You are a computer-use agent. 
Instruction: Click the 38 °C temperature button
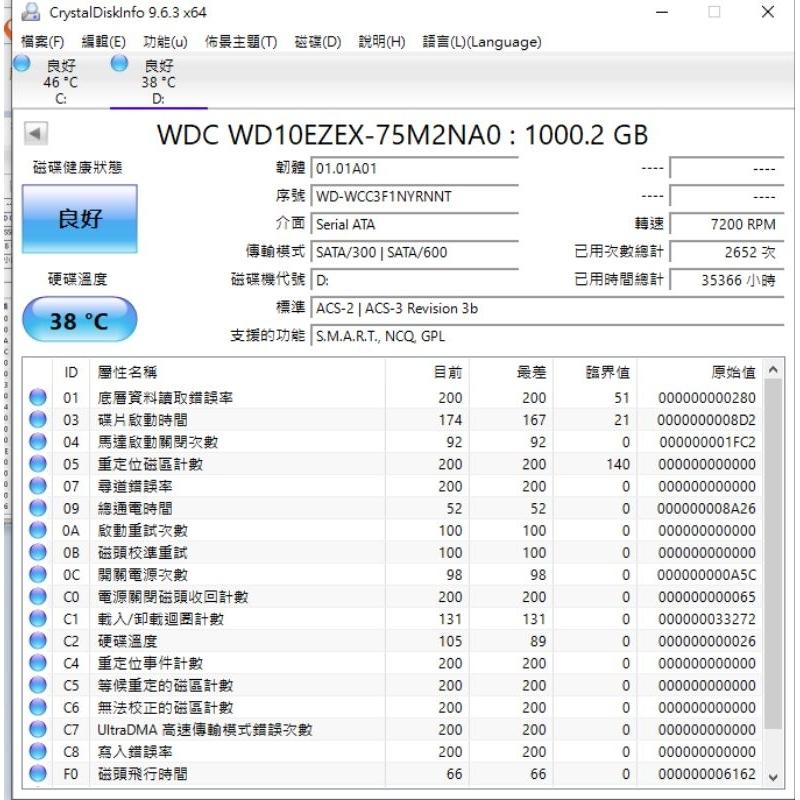[x=80, y=320]
